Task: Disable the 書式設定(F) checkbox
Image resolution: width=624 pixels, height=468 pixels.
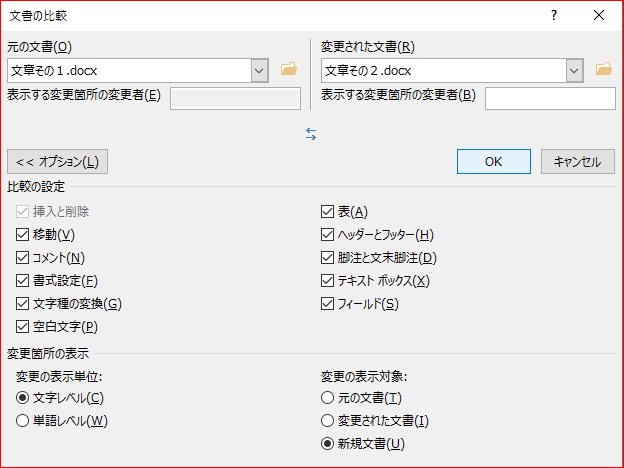Action: coord(22,281)
